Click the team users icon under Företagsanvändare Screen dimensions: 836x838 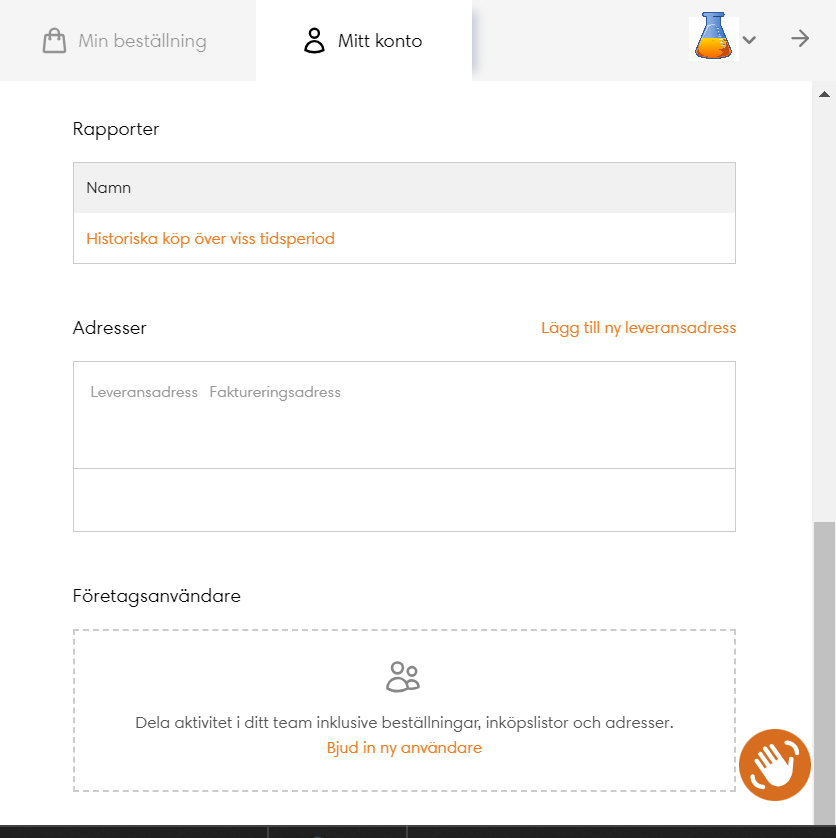pos(403,677)
